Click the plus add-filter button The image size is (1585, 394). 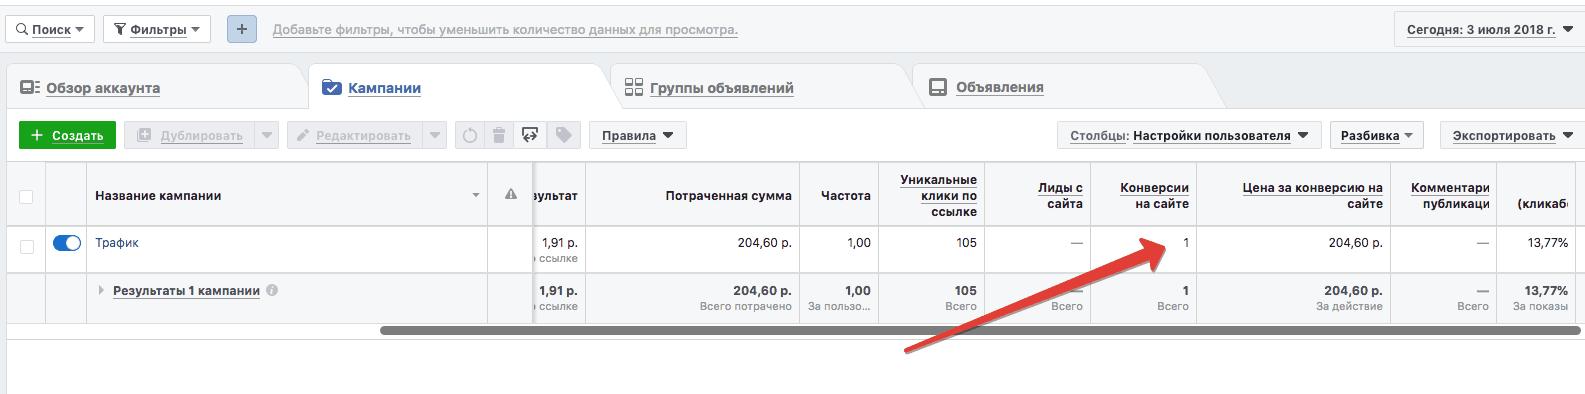pyautogui.click(x=242, y=29)
